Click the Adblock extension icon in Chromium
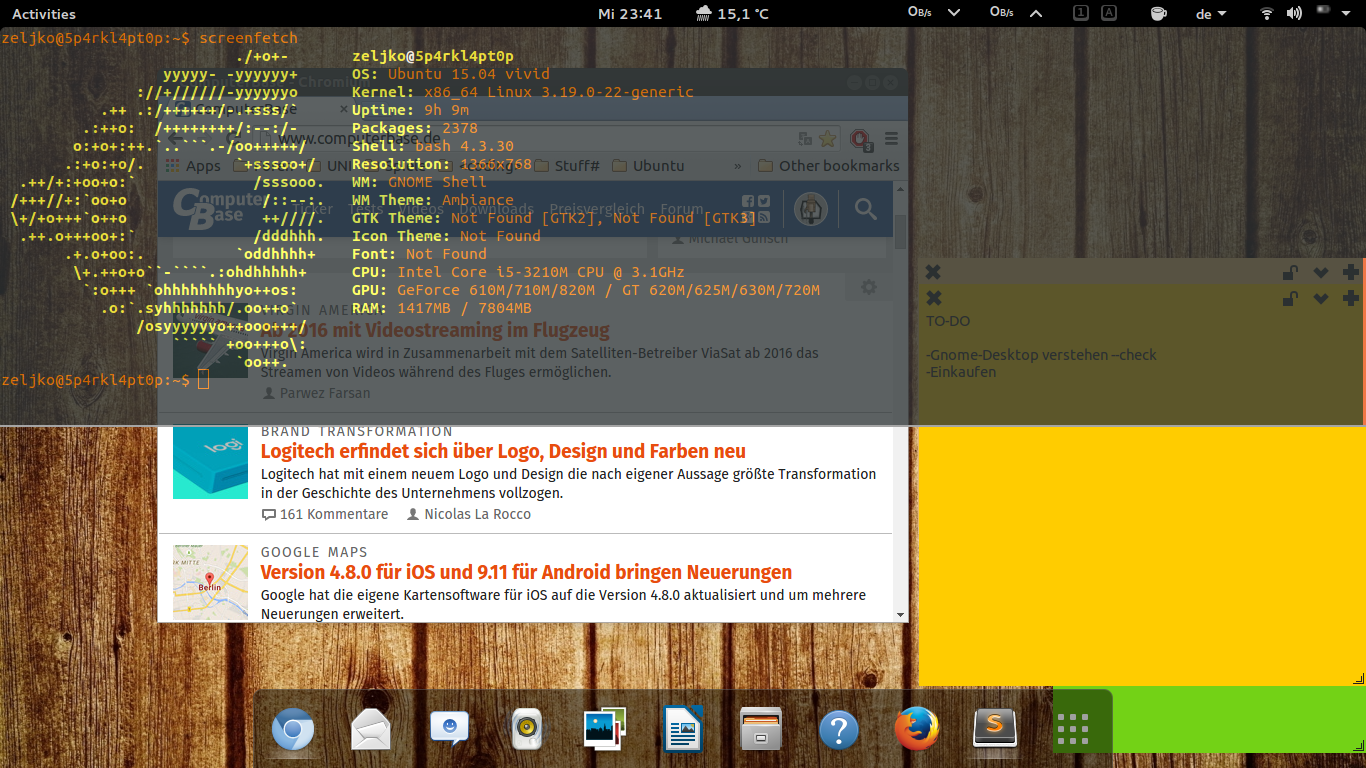1366x768 pixels. click(x=859, y=139)
